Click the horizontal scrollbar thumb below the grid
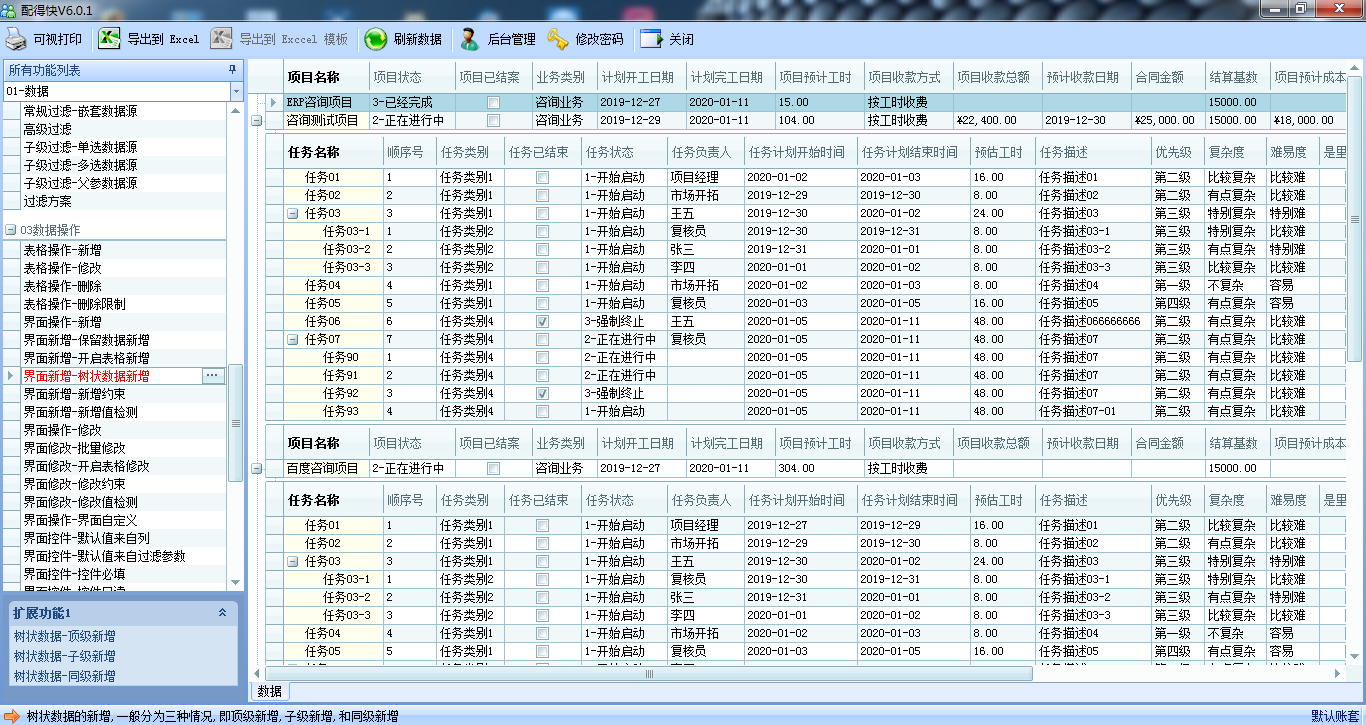The height and width of the screenshot is (725, 1366). 649,674
